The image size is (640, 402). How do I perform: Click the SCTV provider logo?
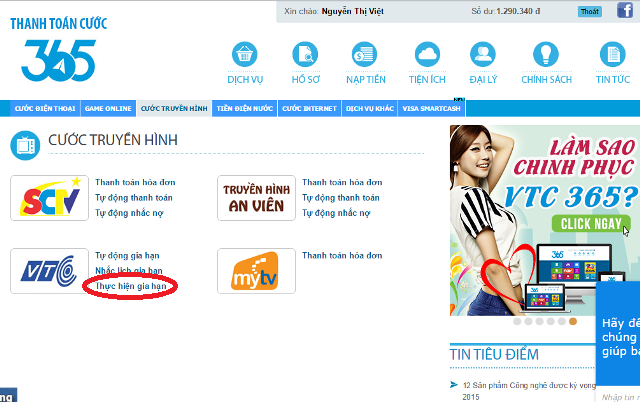pos(49,198)
